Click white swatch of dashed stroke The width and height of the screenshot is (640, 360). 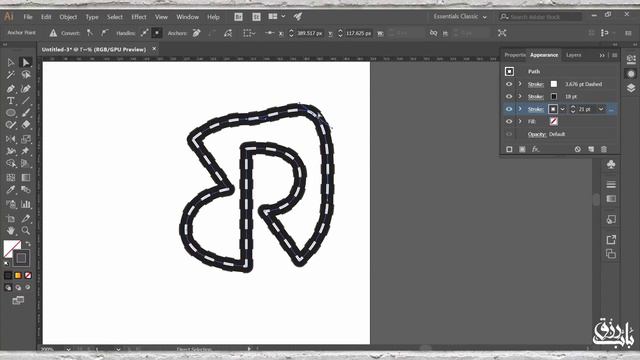[x=553, y=84]
